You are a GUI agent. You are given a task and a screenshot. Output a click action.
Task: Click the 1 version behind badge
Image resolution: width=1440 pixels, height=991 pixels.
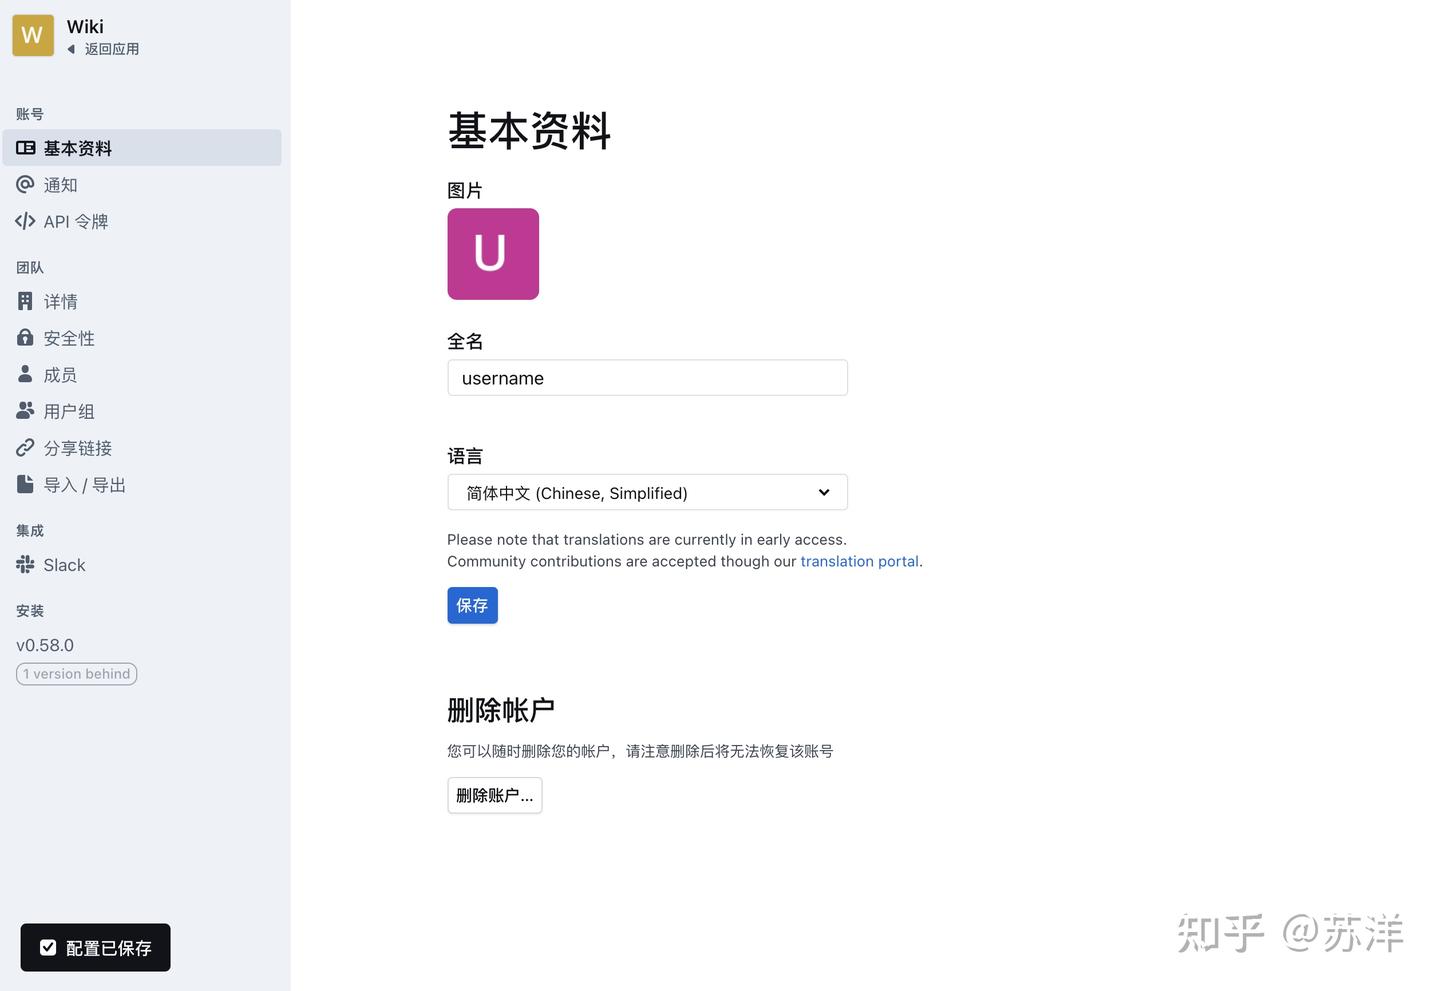pos(76,673)
